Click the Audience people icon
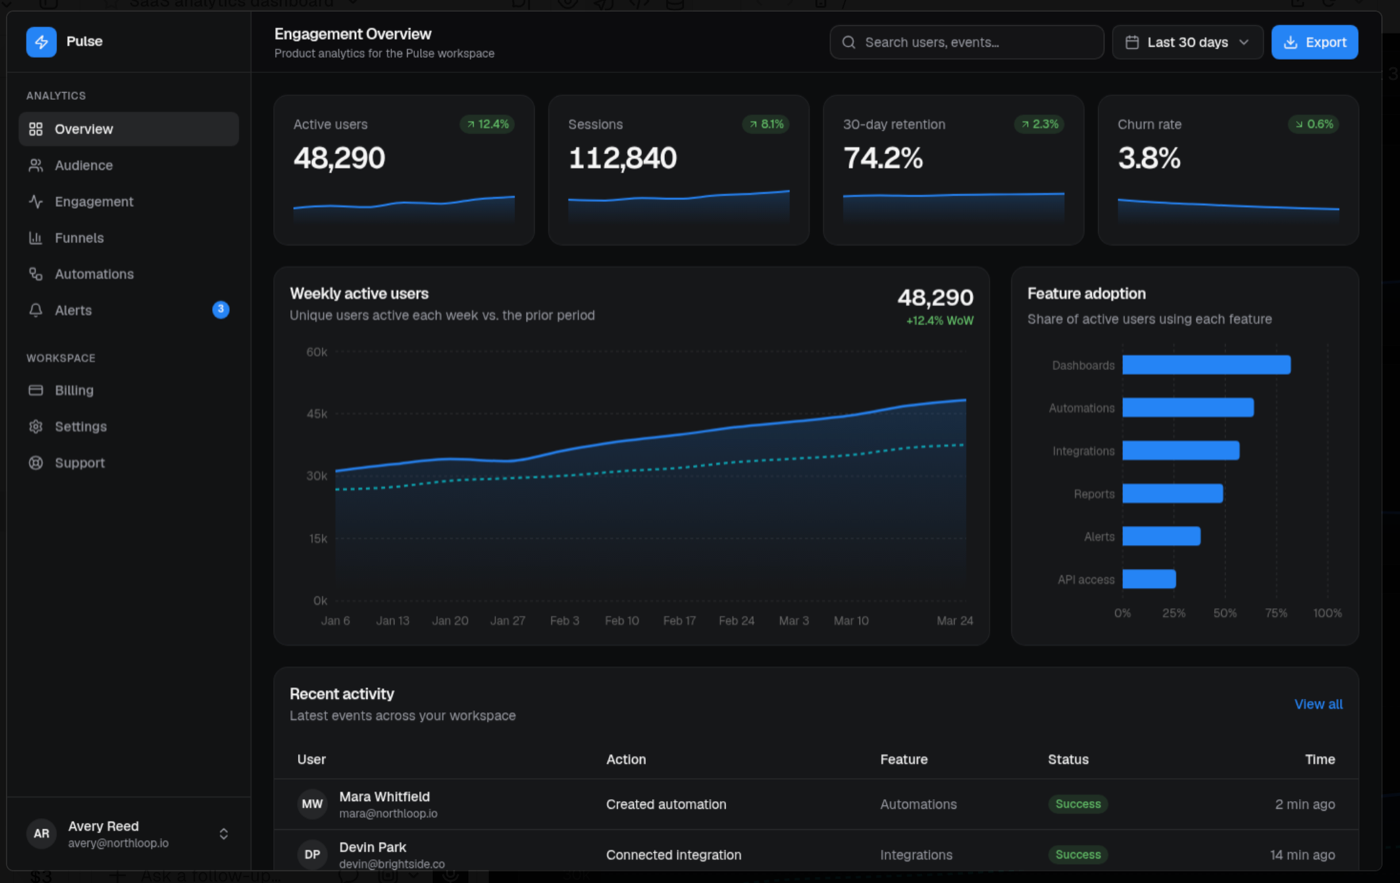This screenshot has width=1400, height=883. [36, 165]
